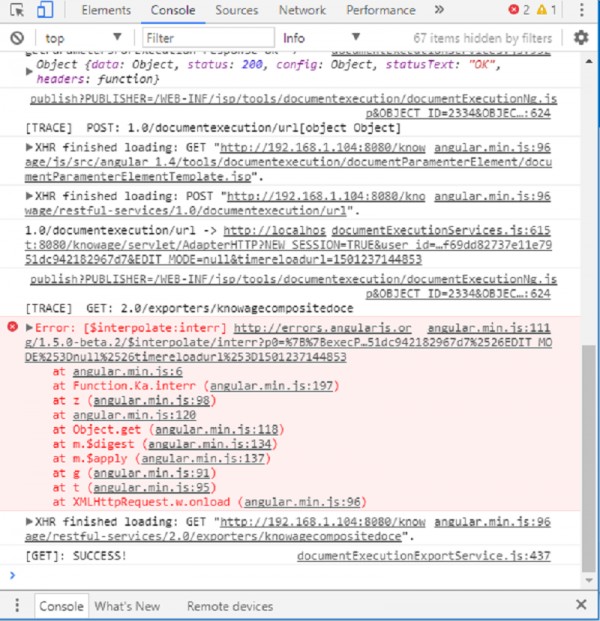The width and height of the screenshot is (600, 621).
Task: Switch to the Console tab
Action: (173, 10)
